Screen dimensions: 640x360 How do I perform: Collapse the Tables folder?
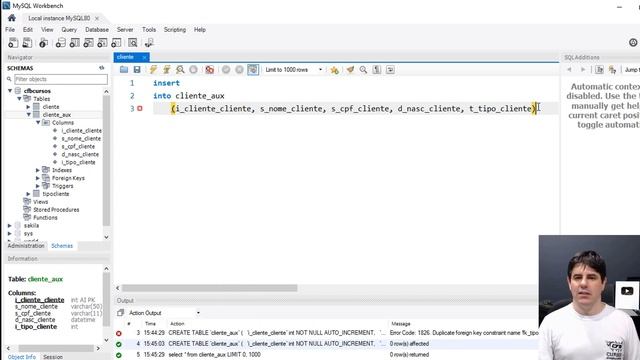(x=19, y=99)
